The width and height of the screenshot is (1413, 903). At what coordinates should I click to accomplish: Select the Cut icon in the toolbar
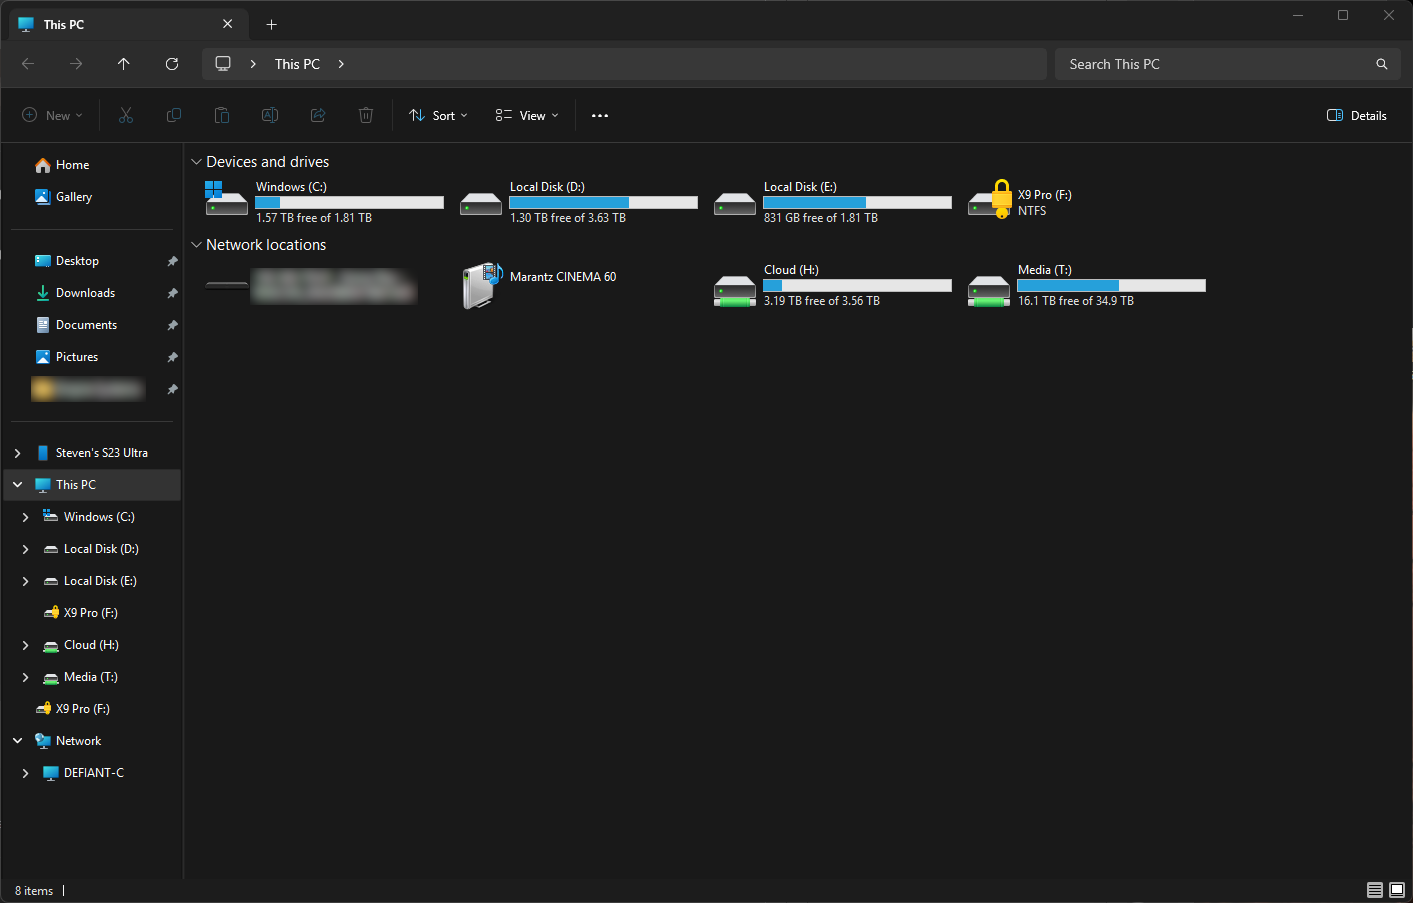coord(125,115)
